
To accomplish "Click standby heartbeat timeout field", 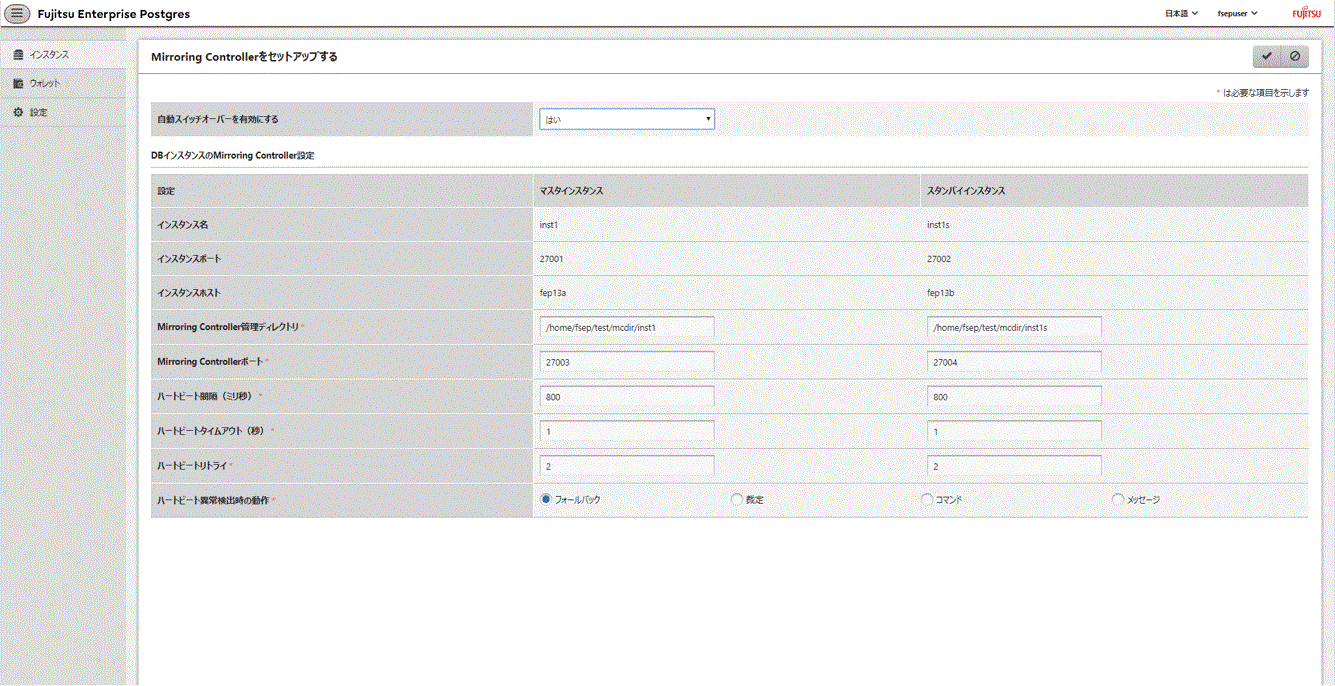I will 1014,431.
